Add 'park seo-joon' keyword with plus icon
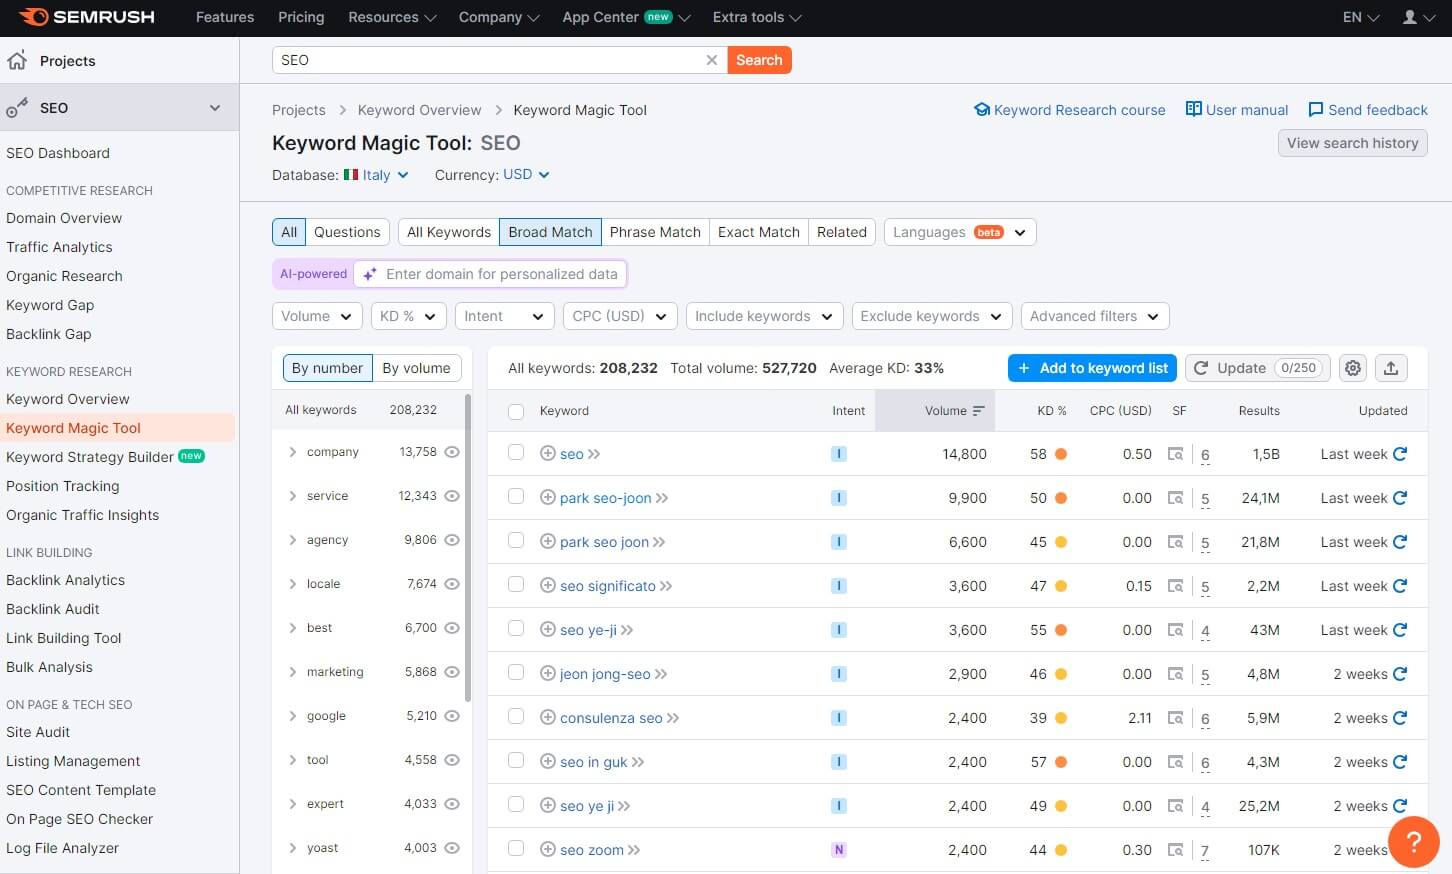Viewport: 1452px width, 874px height. click(x=547, y=498)
